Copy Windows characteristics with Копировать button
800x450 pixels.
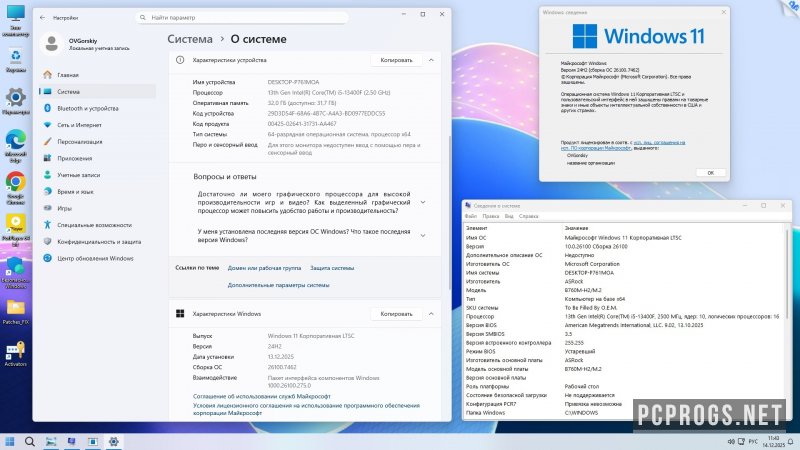pos(396,314)
